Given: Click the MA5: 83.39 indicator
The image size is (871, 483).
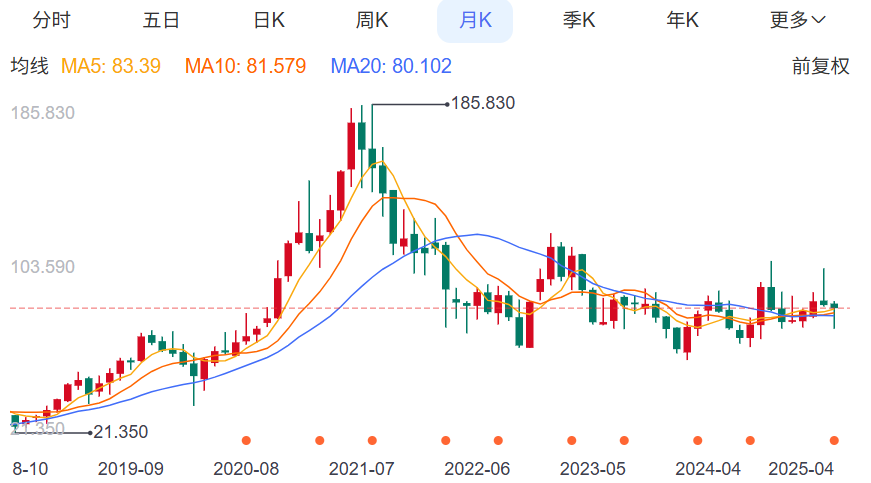Looking at the screenshot, I should tap(111, 66).
